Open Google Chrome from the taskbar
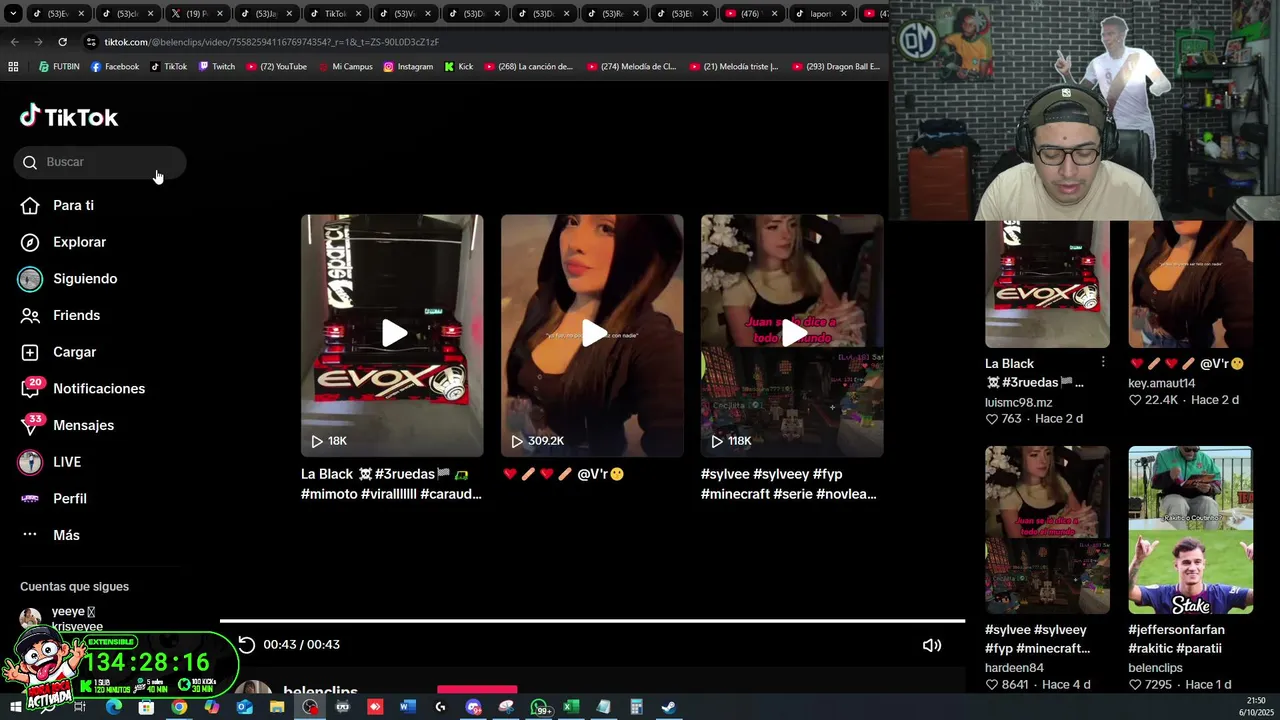Screen dimensions: 1280x720 178,707
